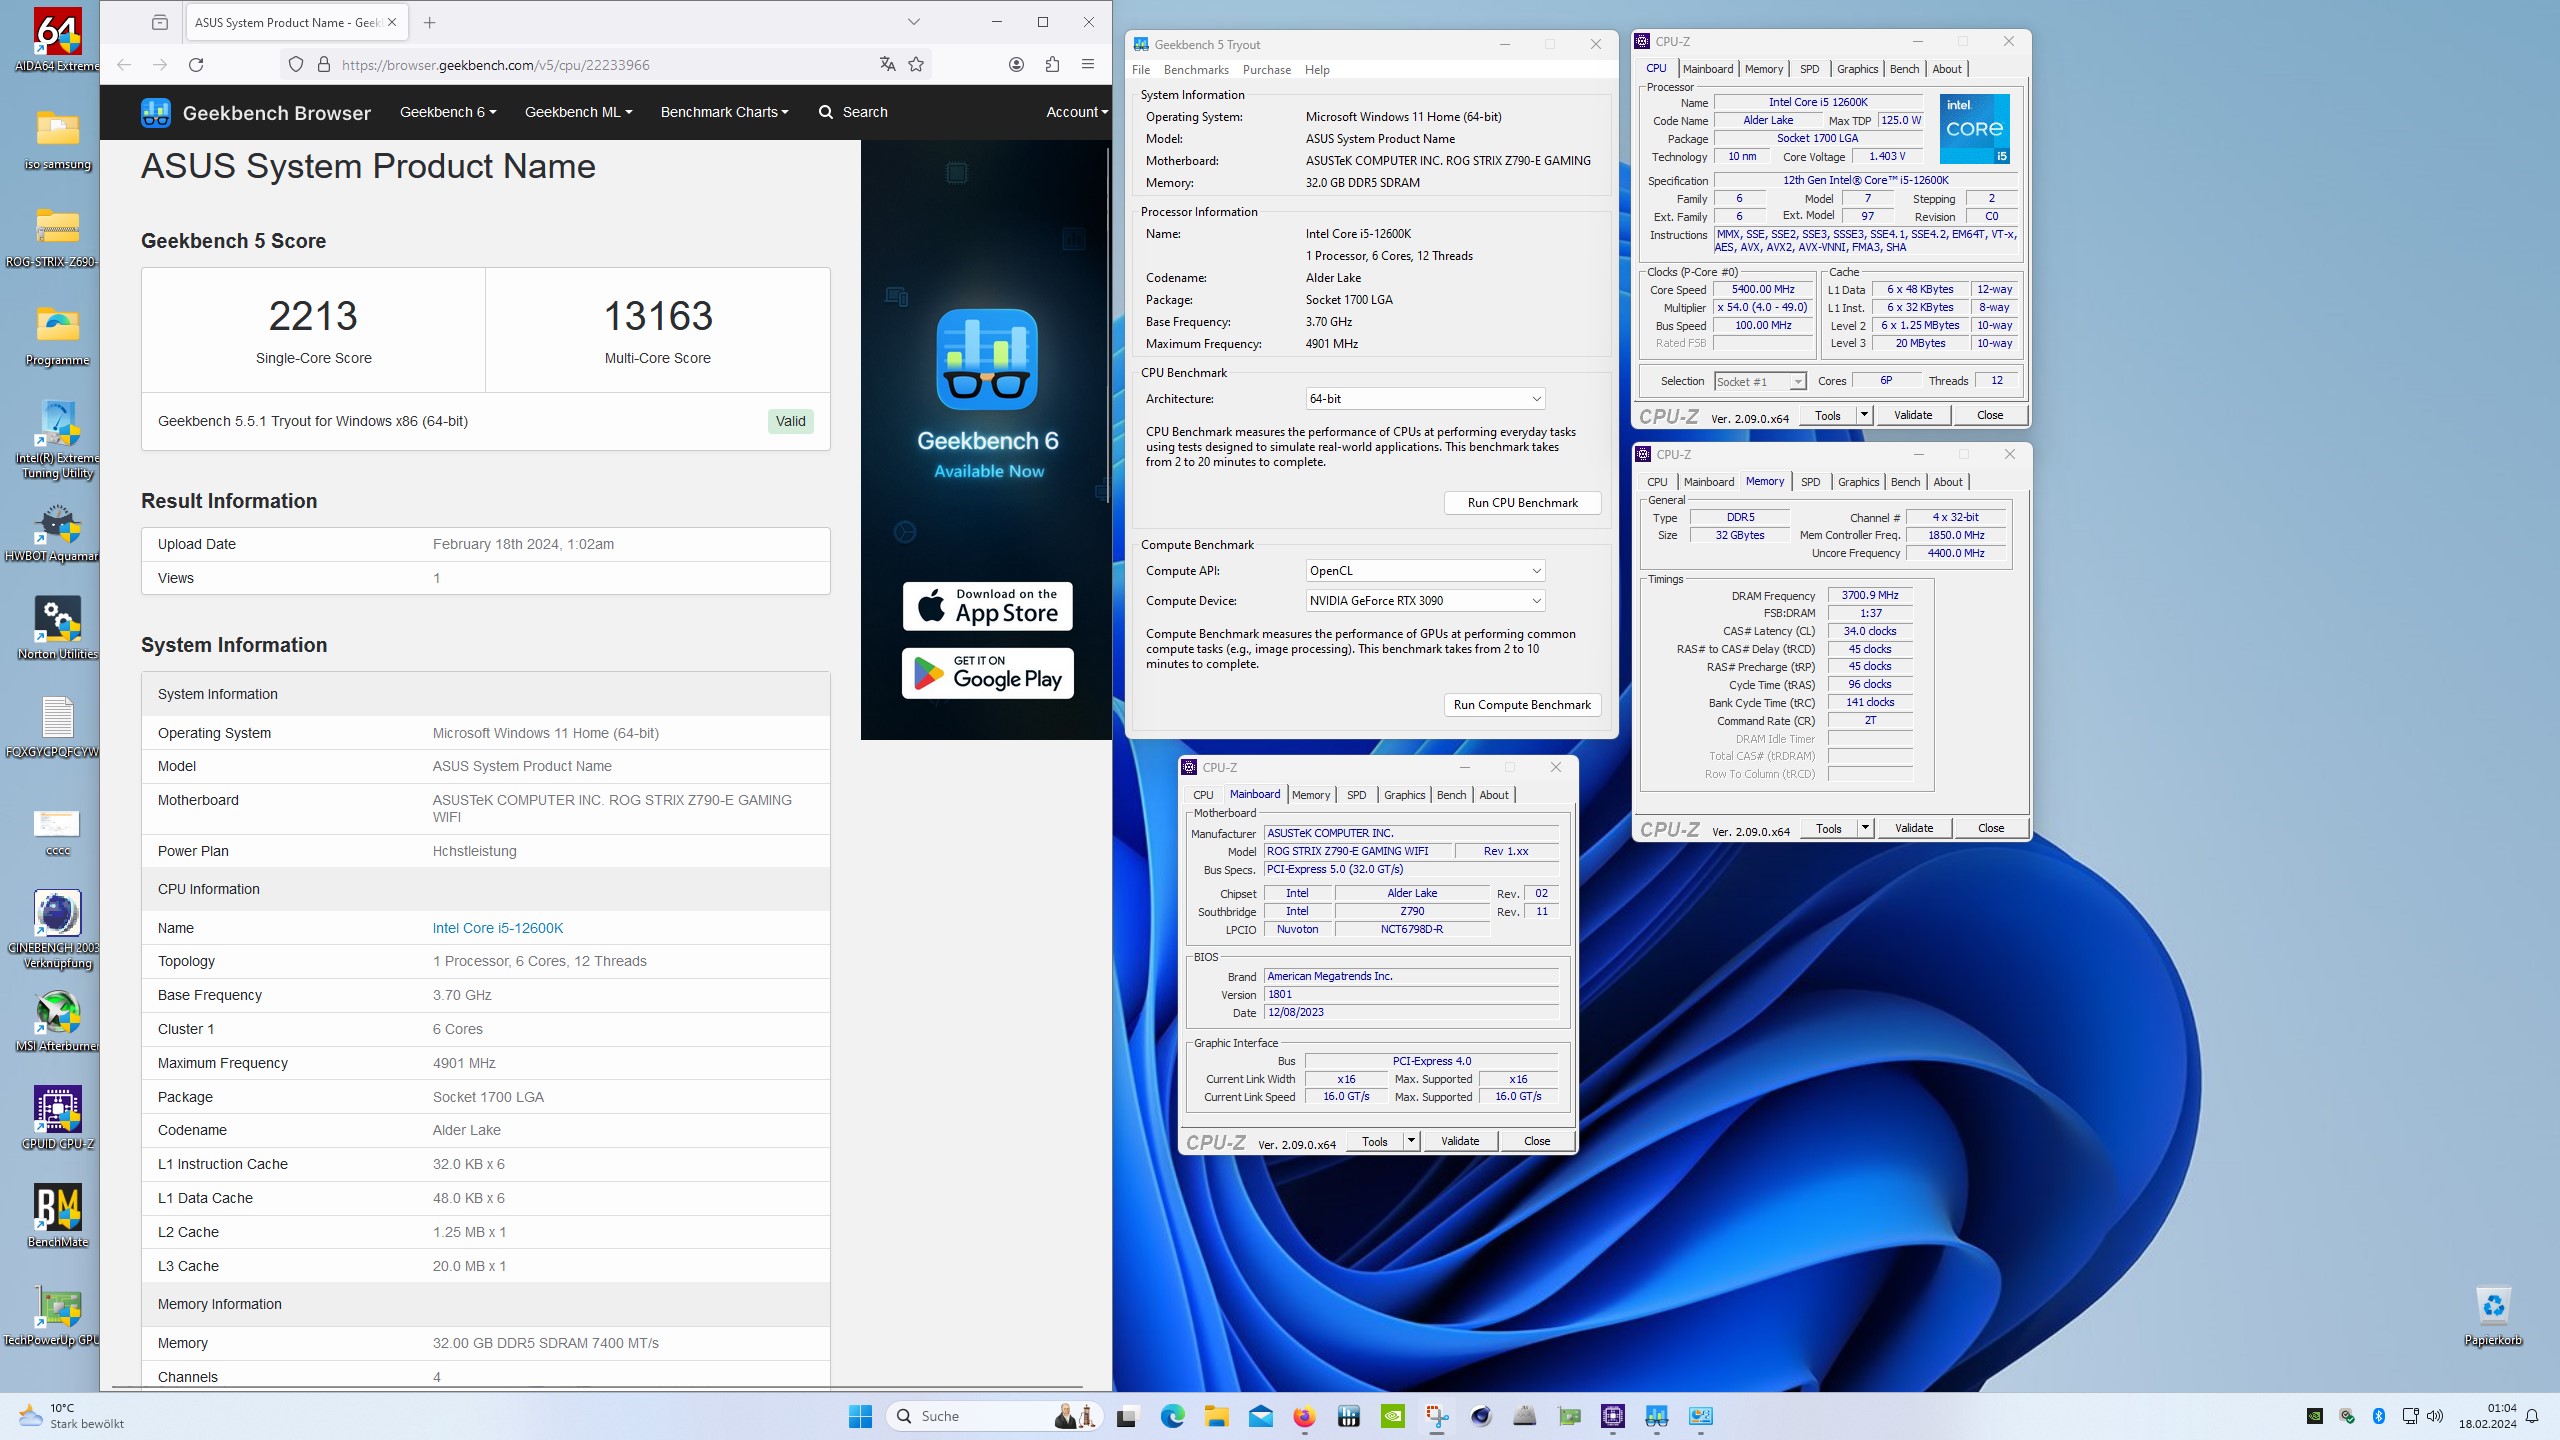Open CINEBENCH 2003 desktop shortcut
Image resolution: width=2560 pixels, height=1440 pixels.
[x=57, y=928]
